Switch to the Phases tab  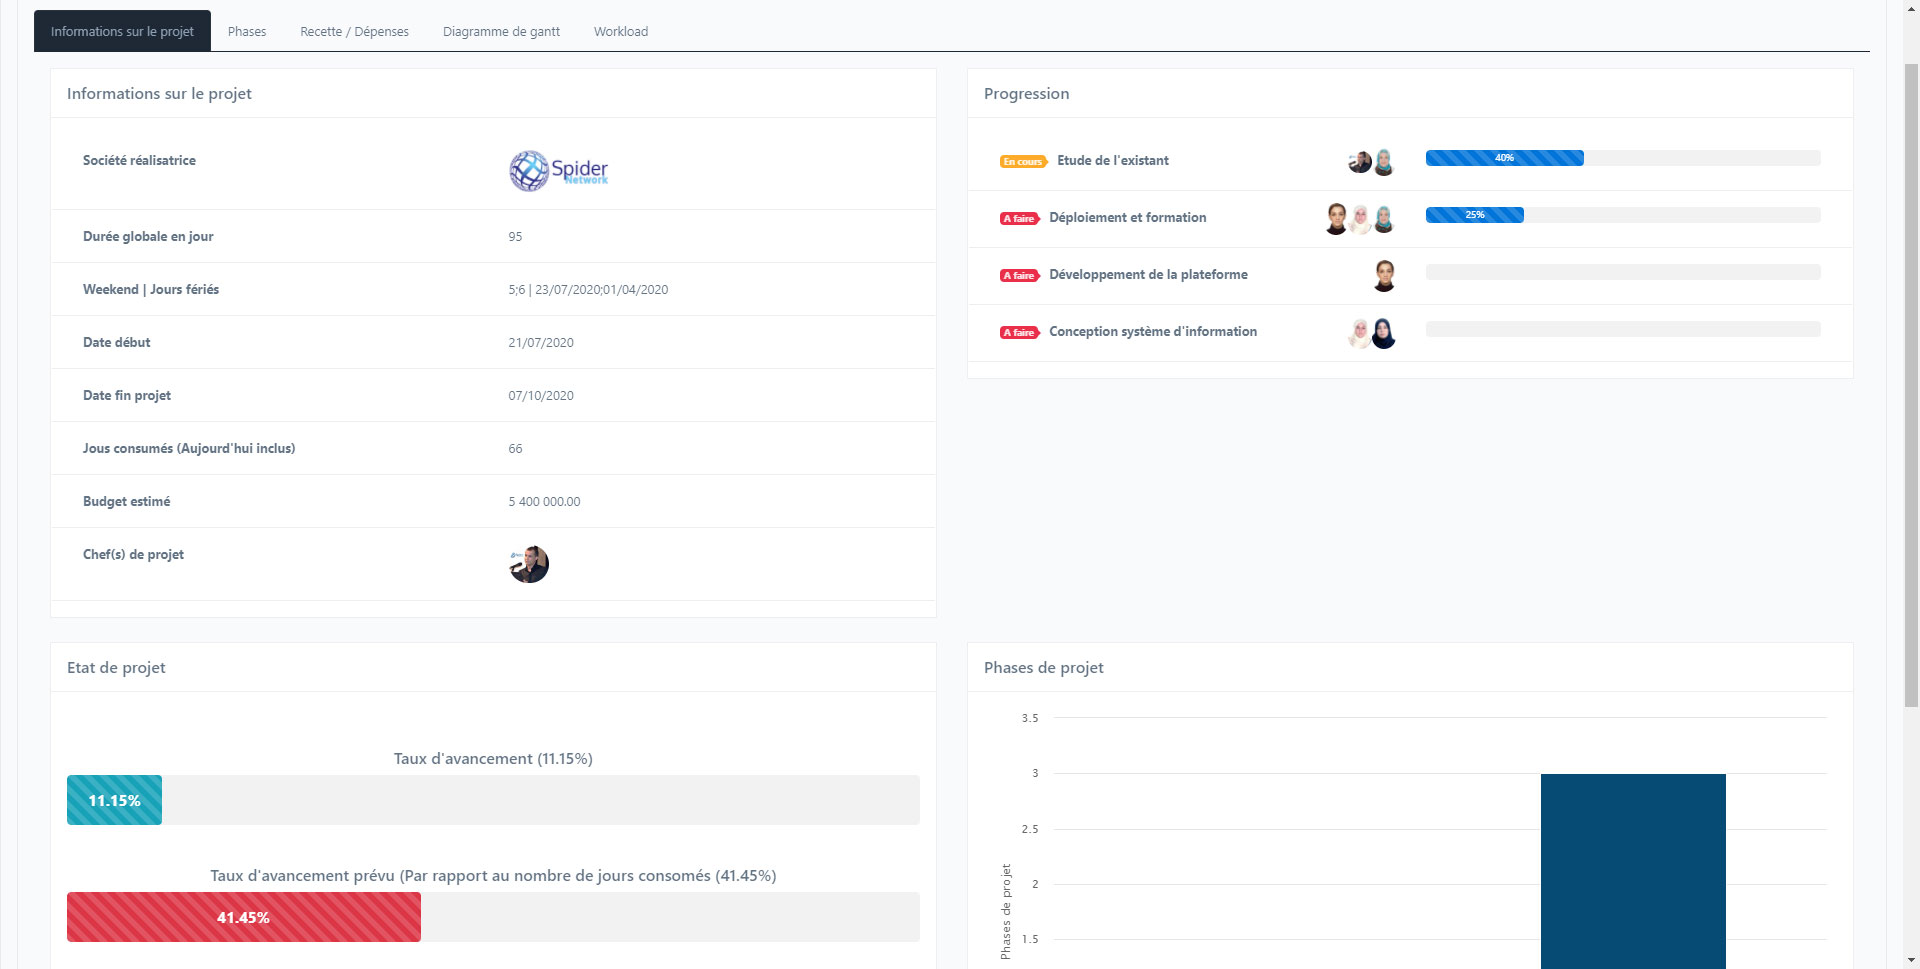pos(247,31)
